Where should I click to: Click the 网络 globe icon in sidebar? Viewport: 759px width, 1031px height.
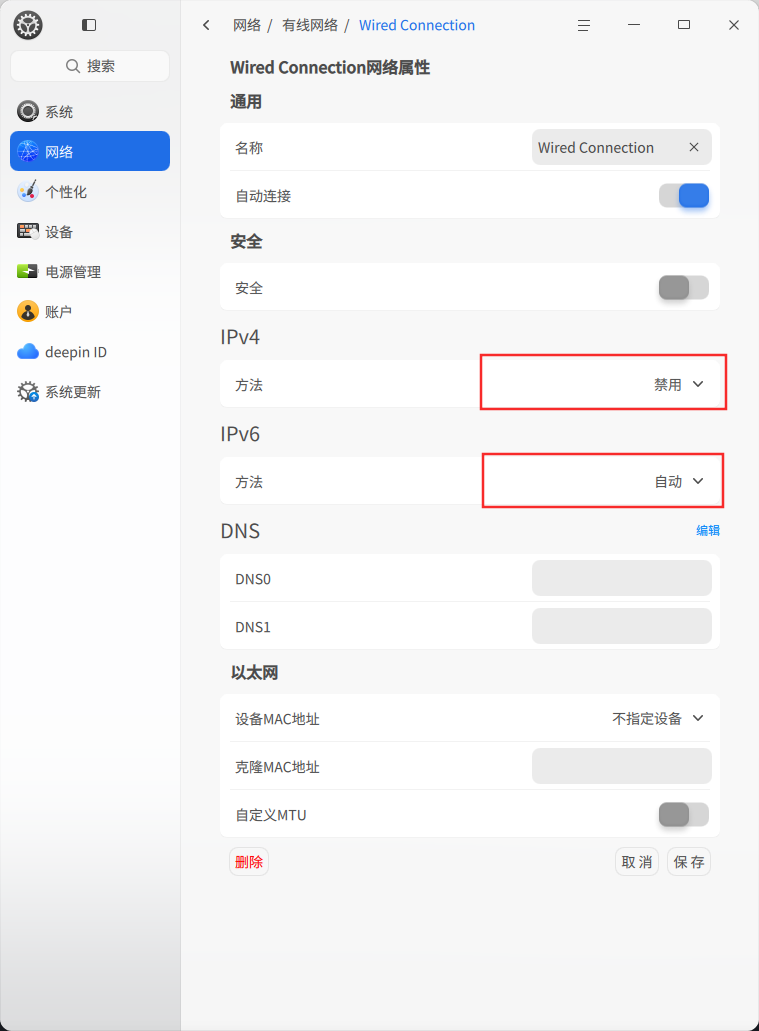28,151
